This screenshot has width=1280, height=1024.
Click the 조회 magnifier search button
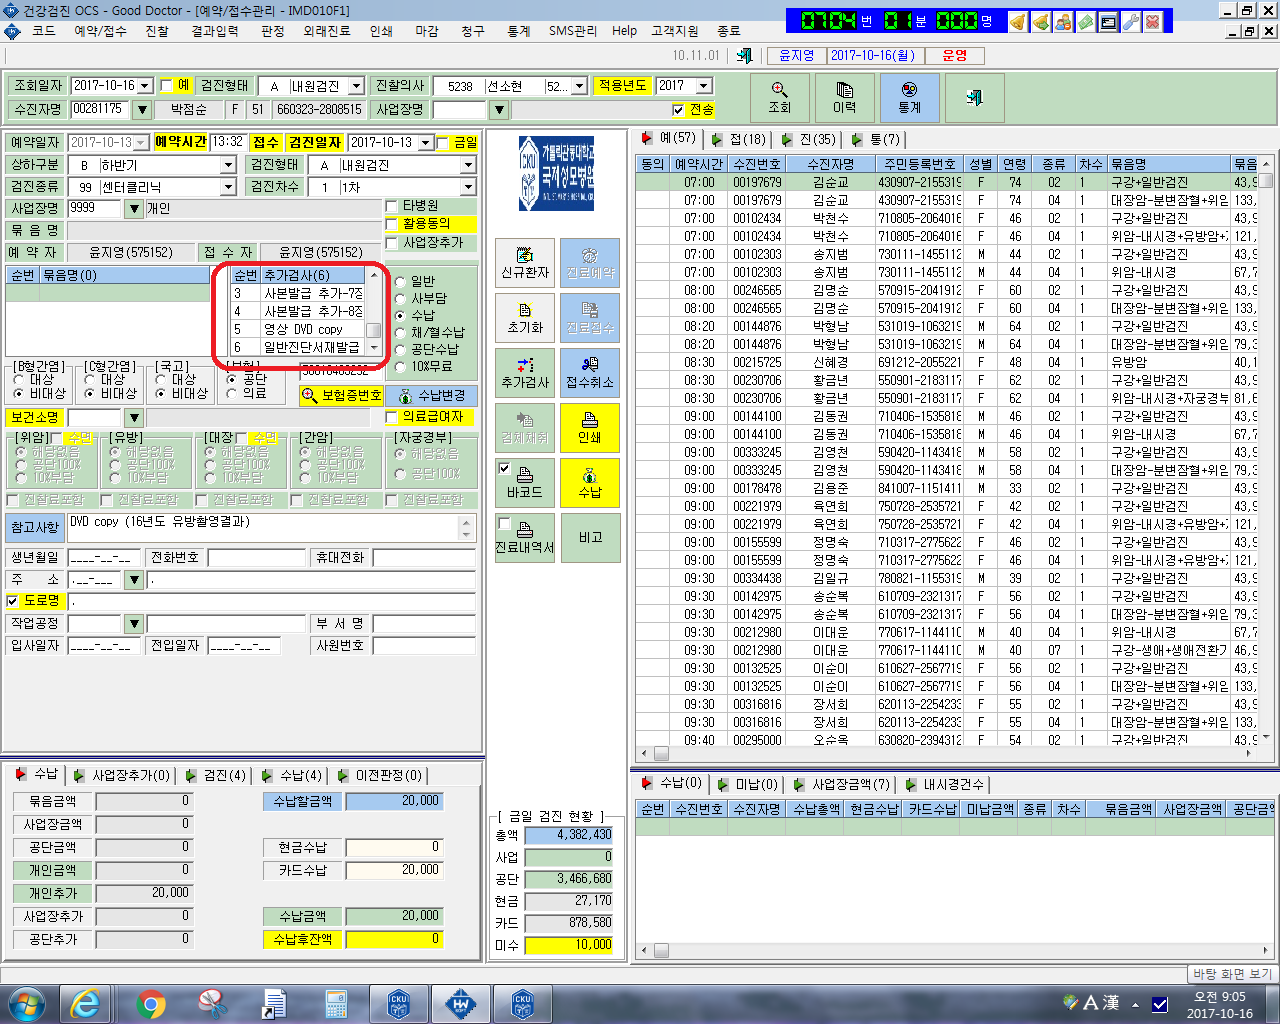[780, 97]
